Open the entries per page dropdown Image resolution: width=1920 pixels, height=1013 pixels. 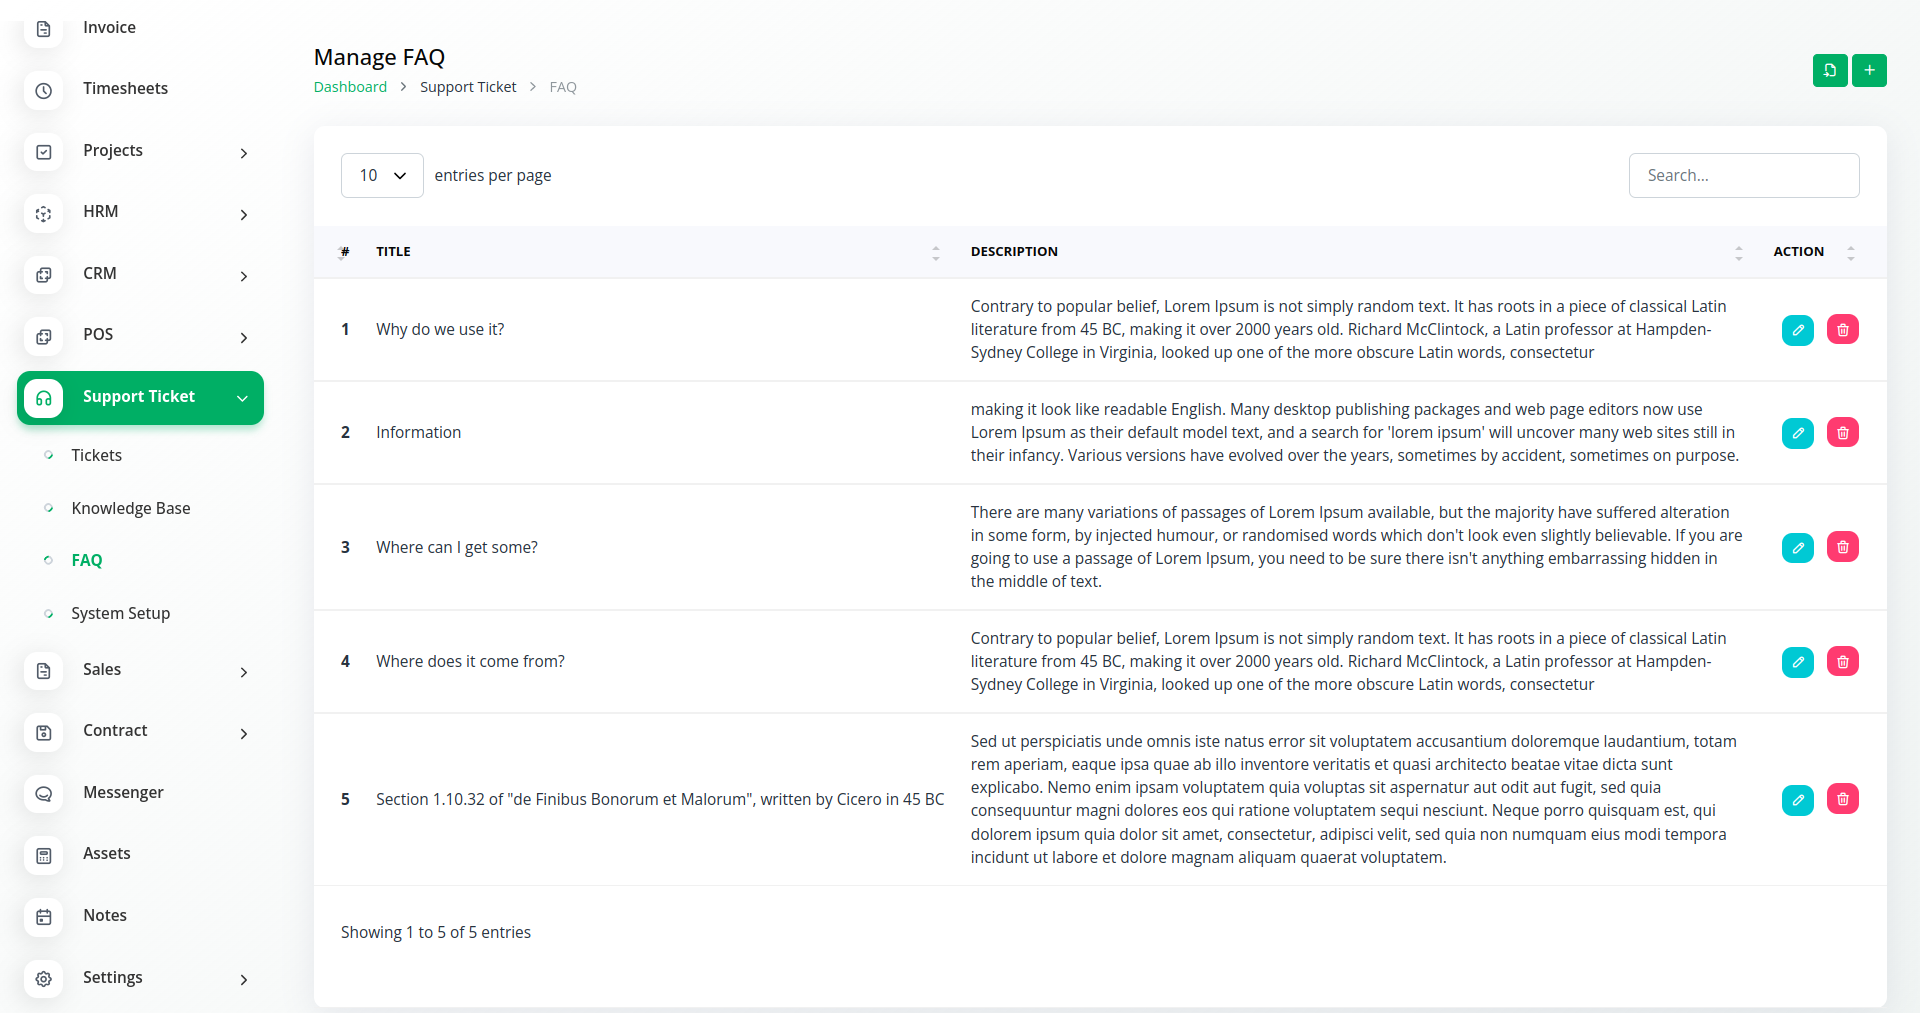tap(382, 176)
